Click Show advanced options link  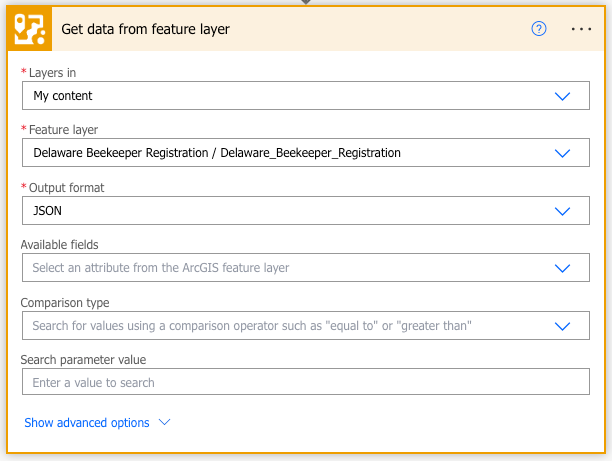coord(87,423)
